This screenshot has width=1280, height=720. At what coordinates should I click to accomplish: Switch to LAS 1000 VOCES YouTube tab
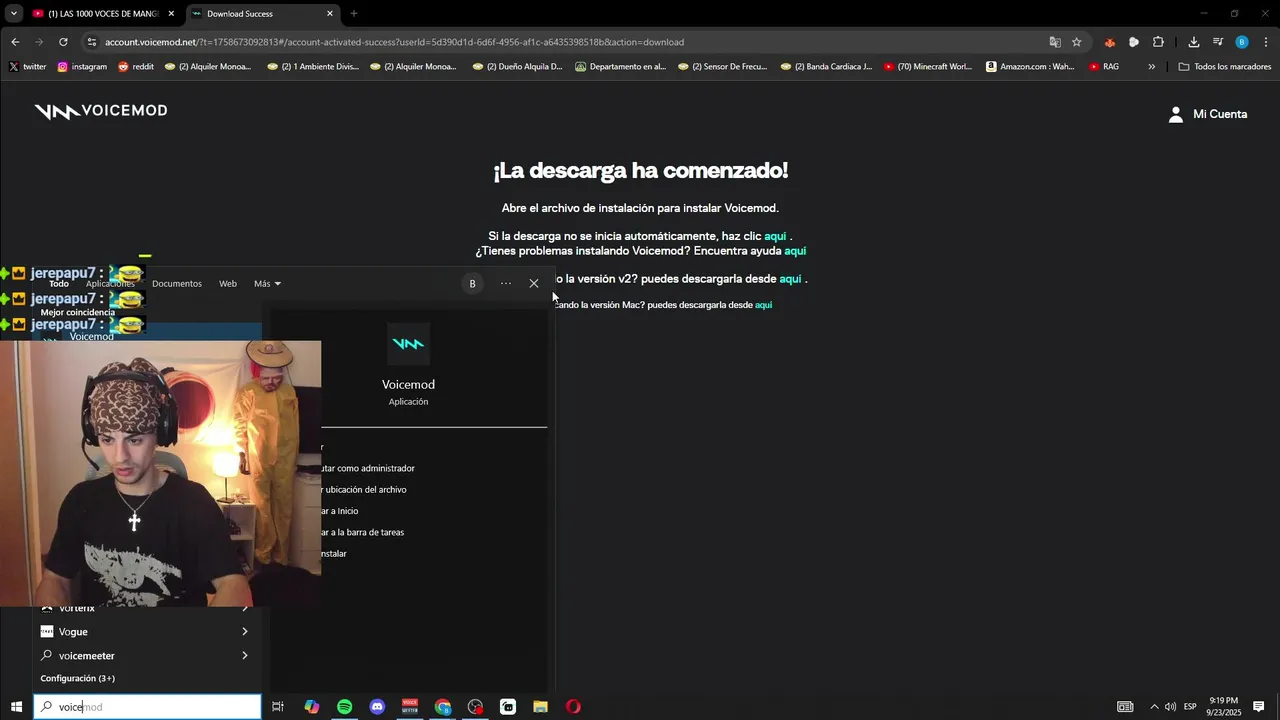pyautogui.click(x=103, y=14)
